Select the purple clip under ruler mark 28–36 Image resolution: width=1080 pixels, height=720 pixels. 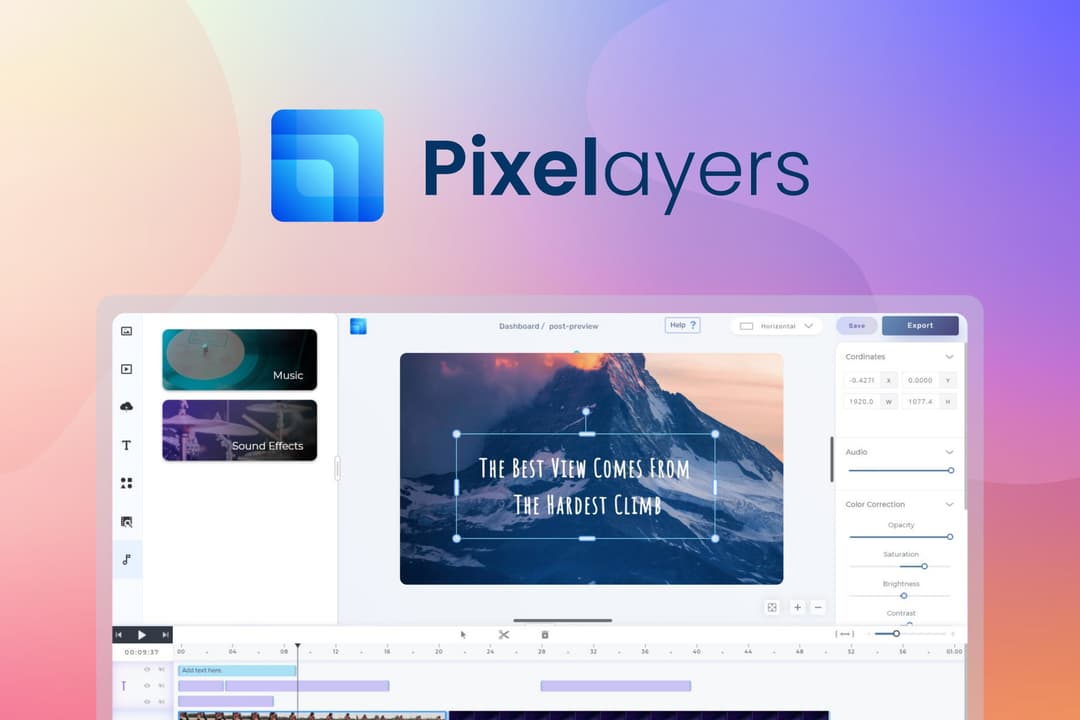616,686
